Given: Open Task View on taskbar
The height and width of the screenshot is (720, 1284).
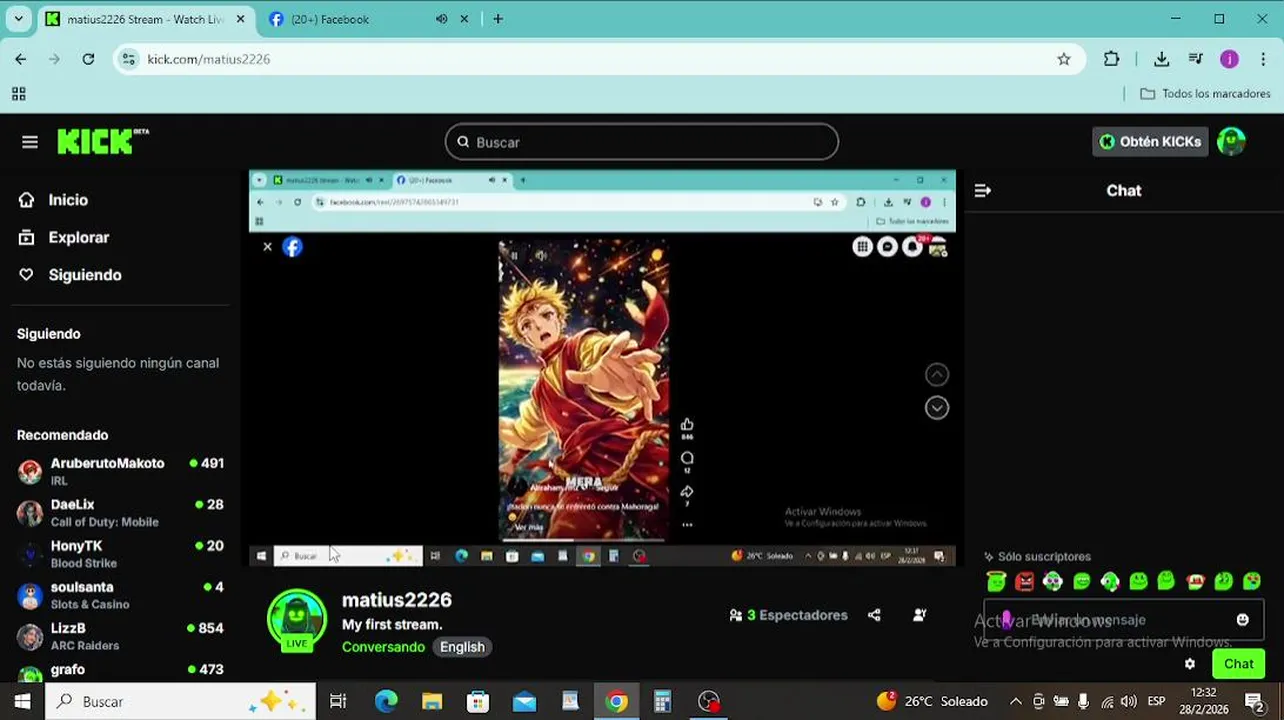Looking at the screenshot, I should click(338, 702).
